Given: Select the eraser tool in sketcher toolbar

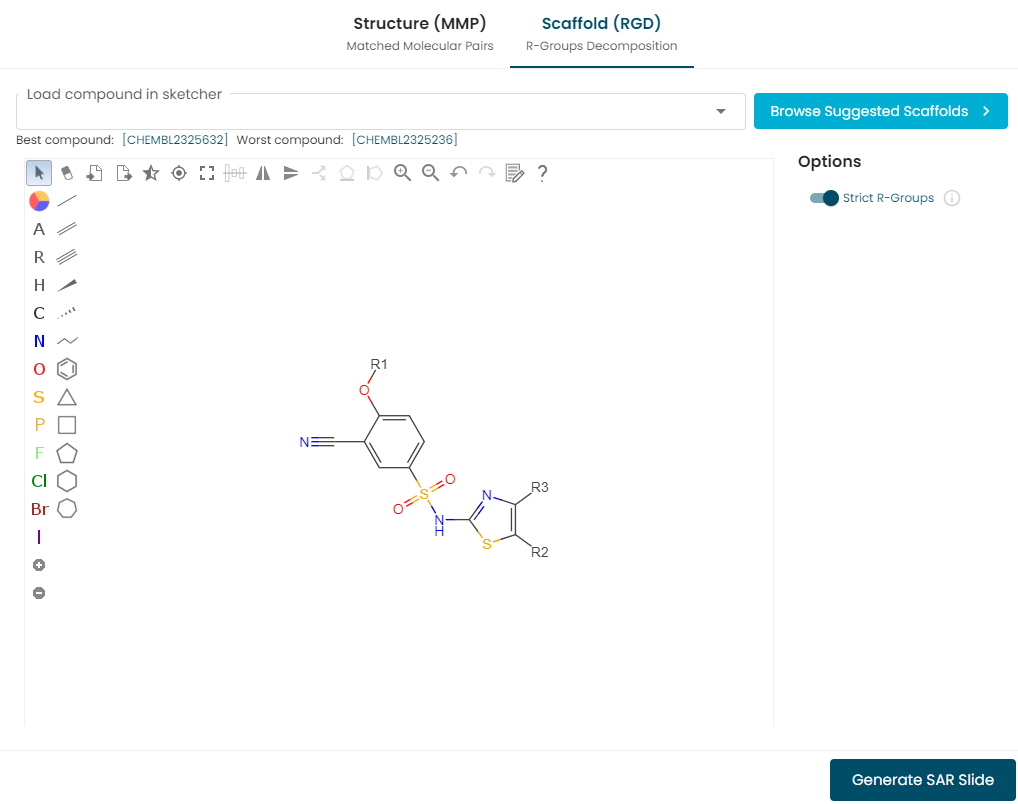Looking at the screenshot, I should pos(67,173).
